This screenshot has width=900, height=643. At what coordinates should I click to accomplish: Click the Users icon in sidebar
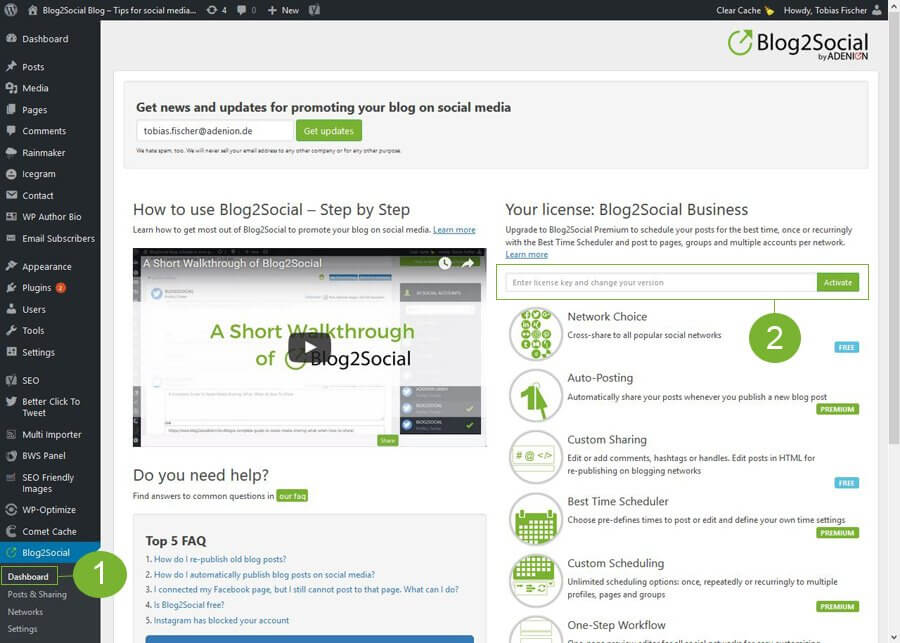[11, 309]
